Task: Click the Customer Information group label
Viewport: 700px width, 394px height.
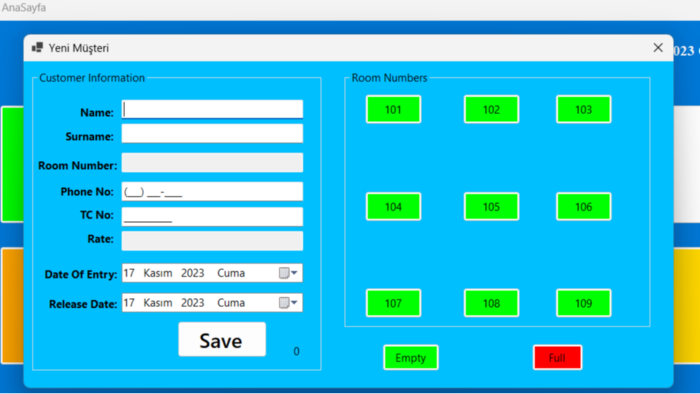Action: coord(92,78)
